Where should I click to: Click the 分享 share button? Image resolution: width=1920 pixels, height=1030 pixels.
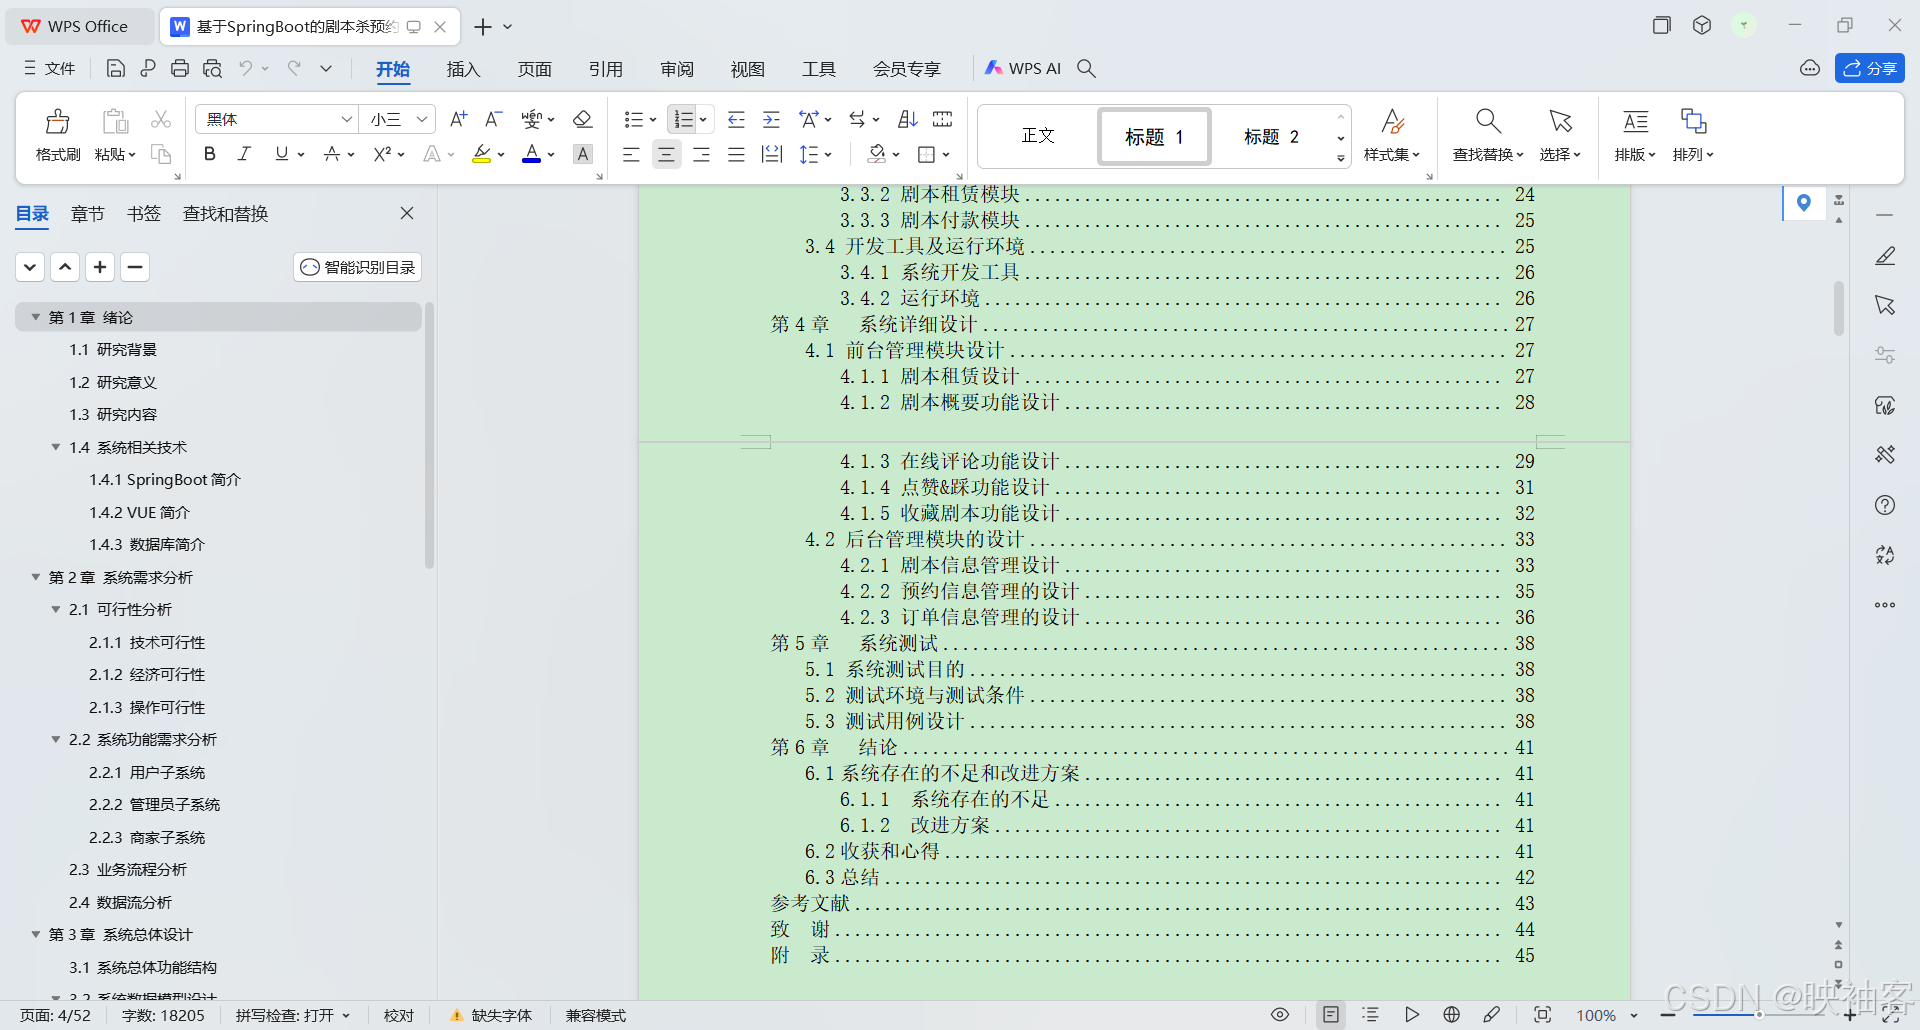point(1869,68)
